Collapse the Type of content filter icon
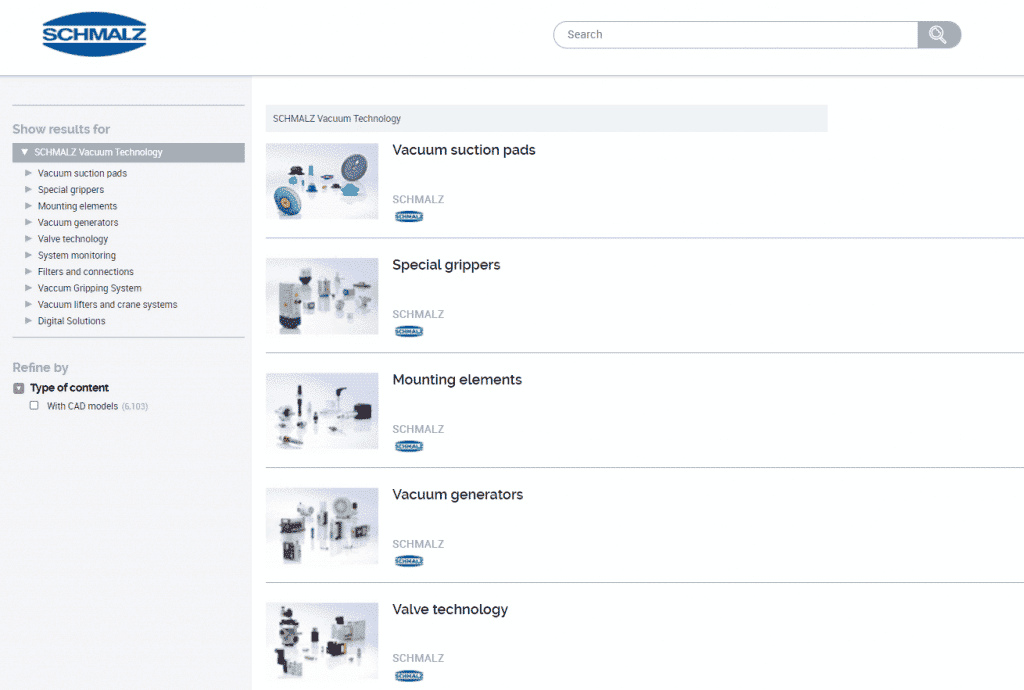This screenshot has height=690, width=1024. click(x=18, y=388)
